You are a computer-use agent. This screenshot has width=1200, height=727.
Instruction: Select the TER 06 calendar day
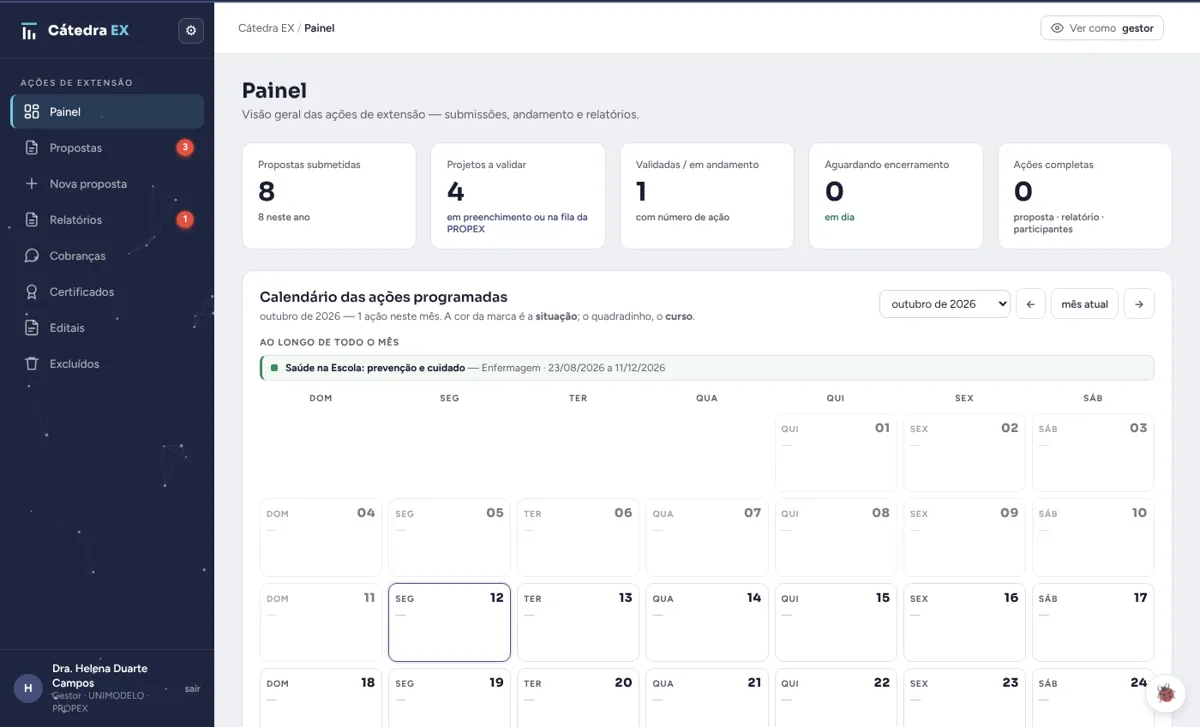[578, 538]
